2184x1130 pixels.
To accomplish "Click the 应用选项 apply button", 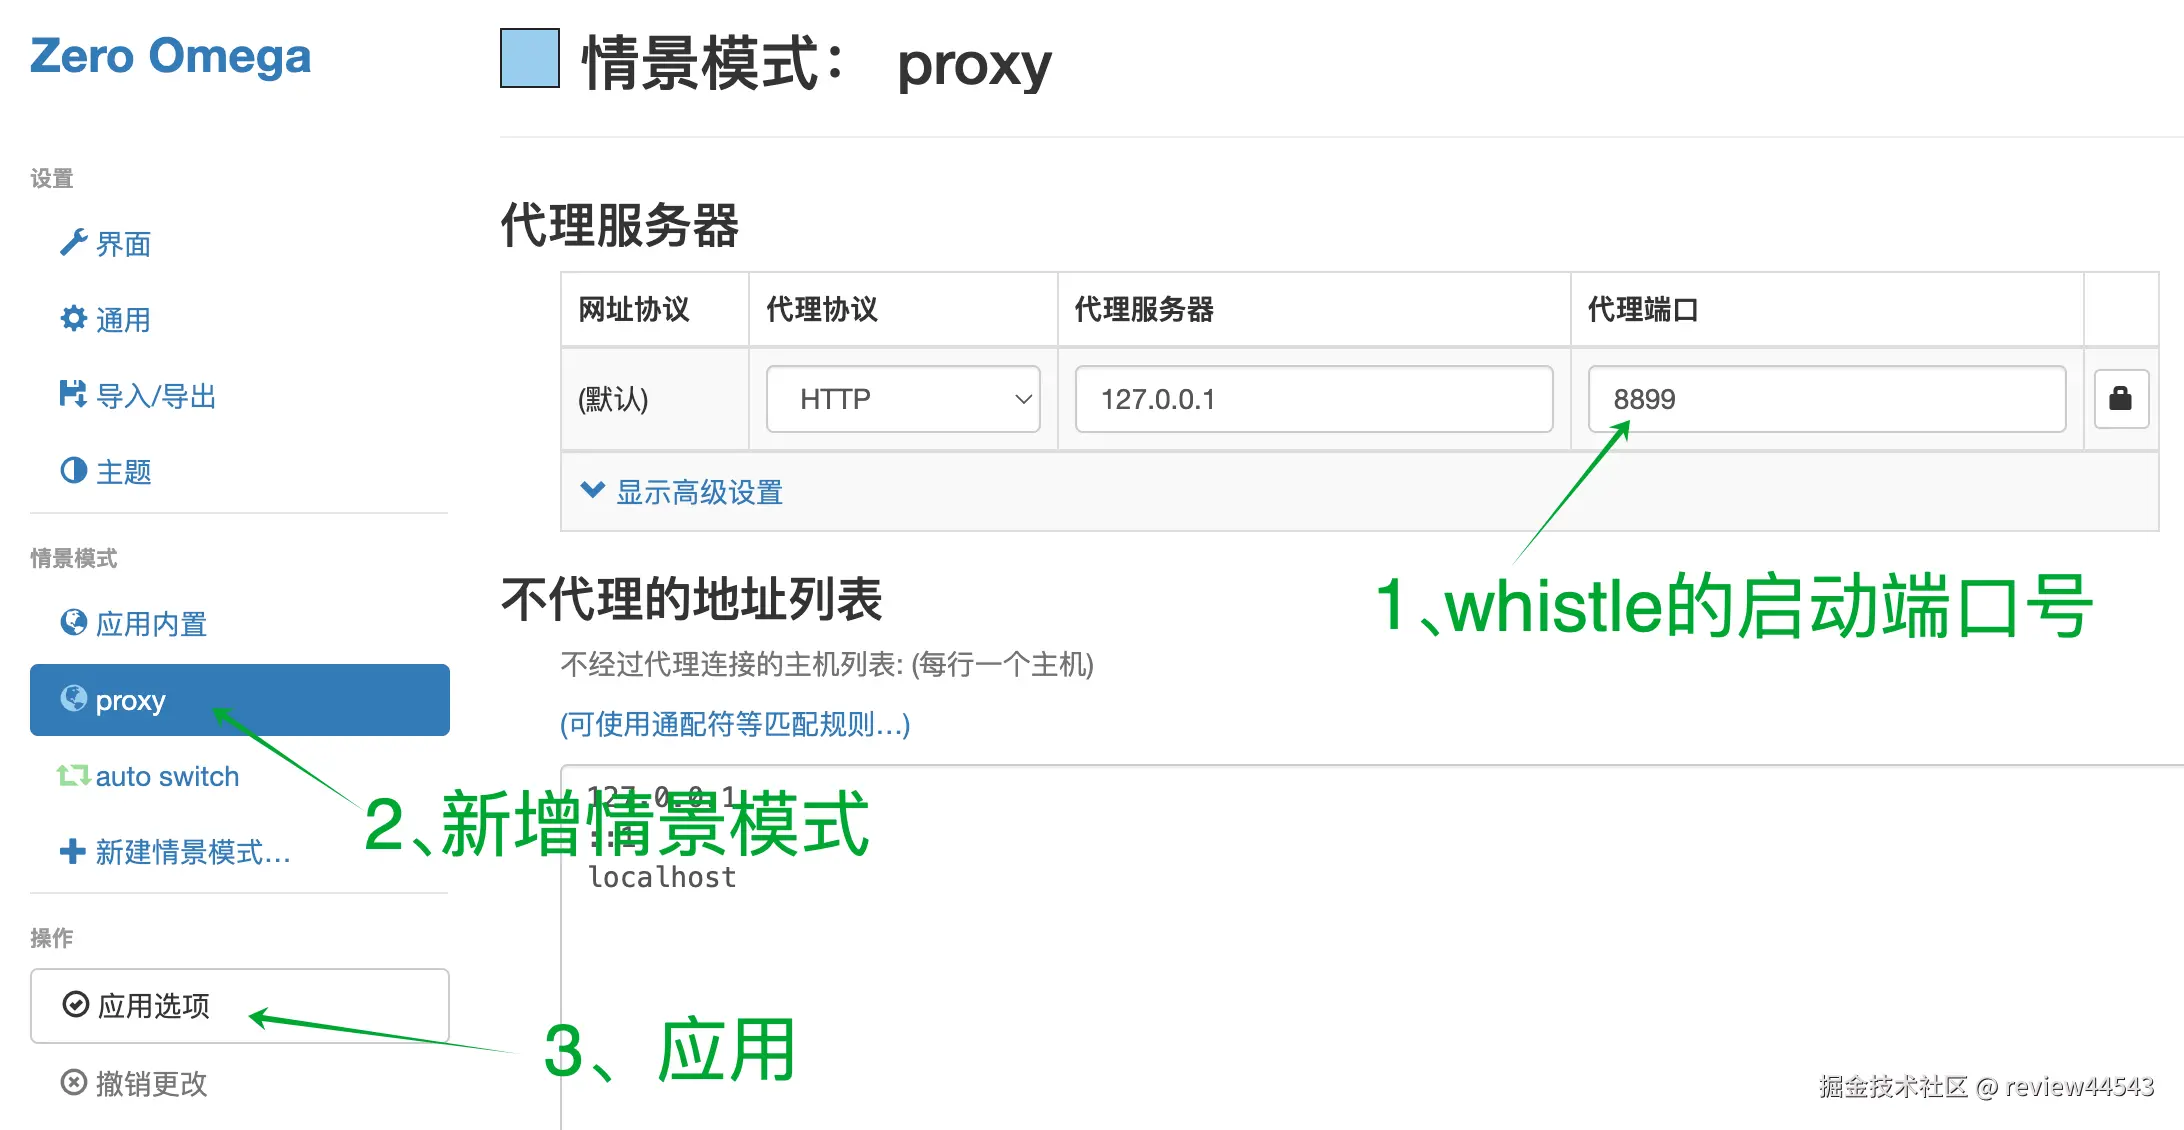I will [x=240, y=1005].
